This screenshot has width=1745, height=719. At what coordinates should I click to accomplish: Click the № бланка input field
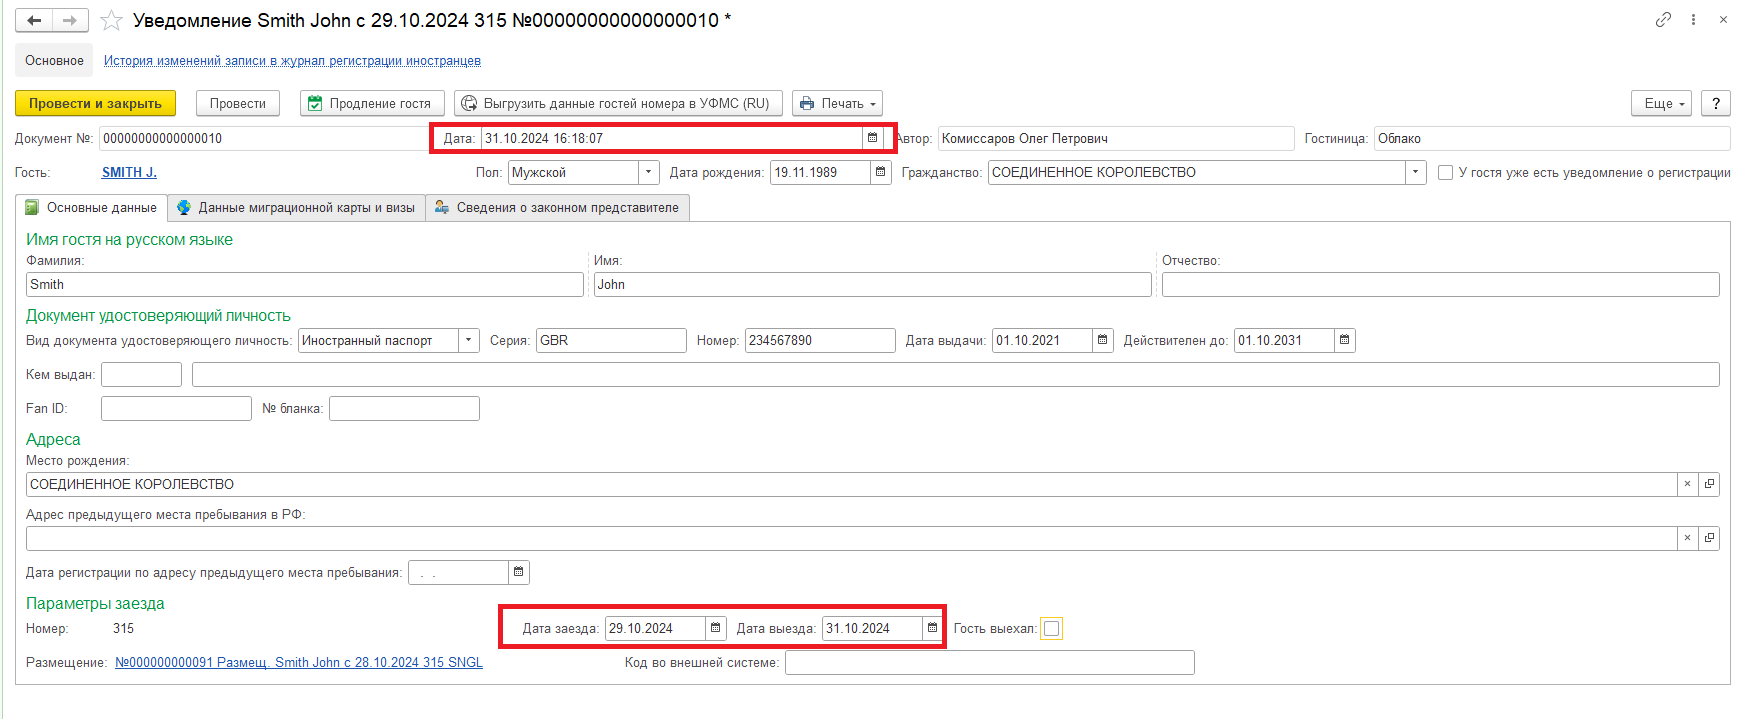point(404,408)
